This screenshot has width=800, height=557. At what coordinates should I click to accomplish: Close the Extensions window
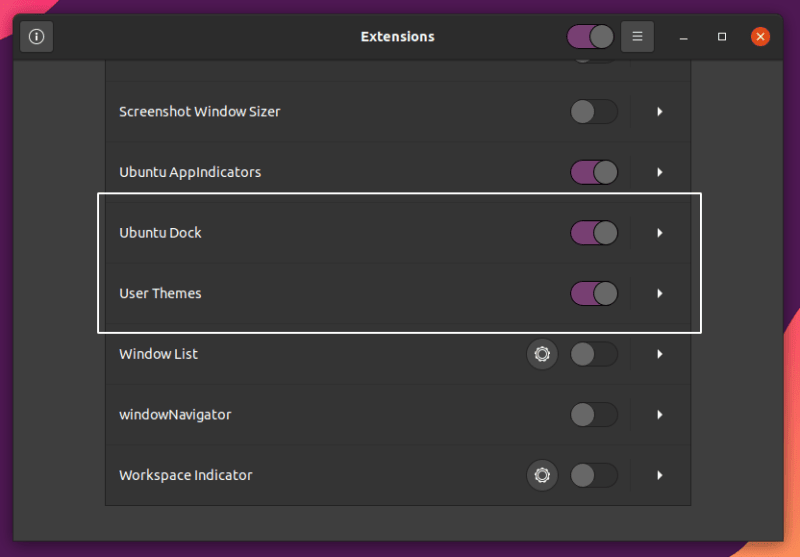(x=760, y=37)
